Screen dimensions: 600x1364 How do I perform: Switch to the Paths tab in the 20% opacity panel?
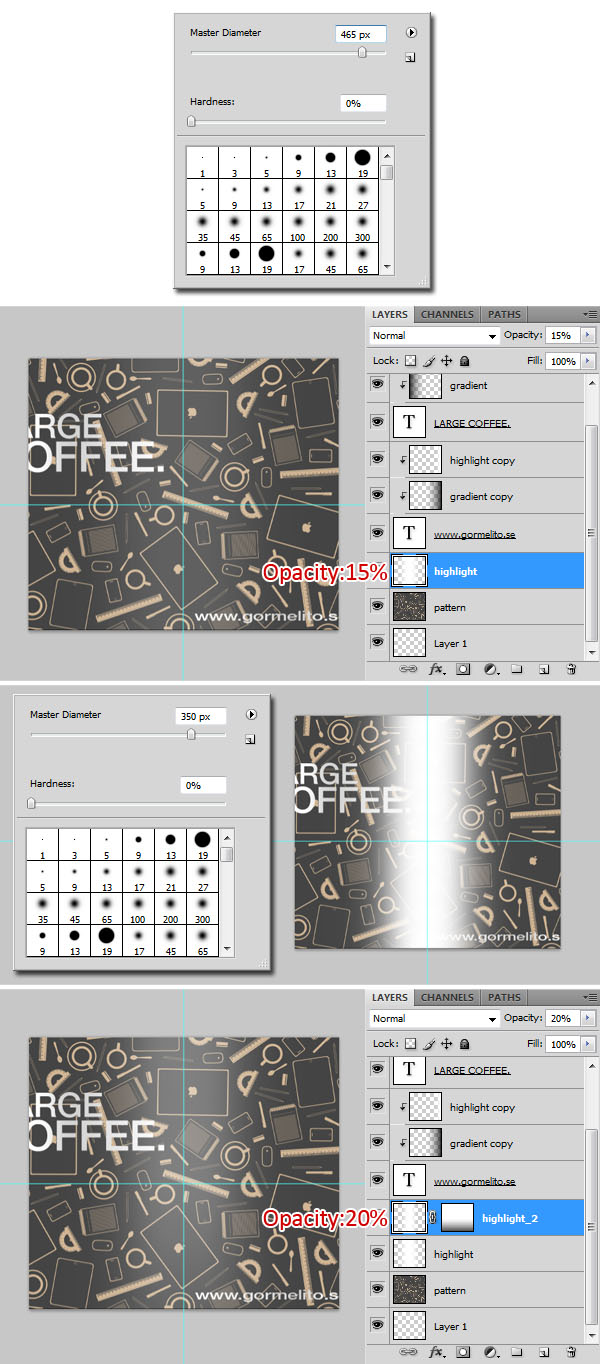coord(504,997)
